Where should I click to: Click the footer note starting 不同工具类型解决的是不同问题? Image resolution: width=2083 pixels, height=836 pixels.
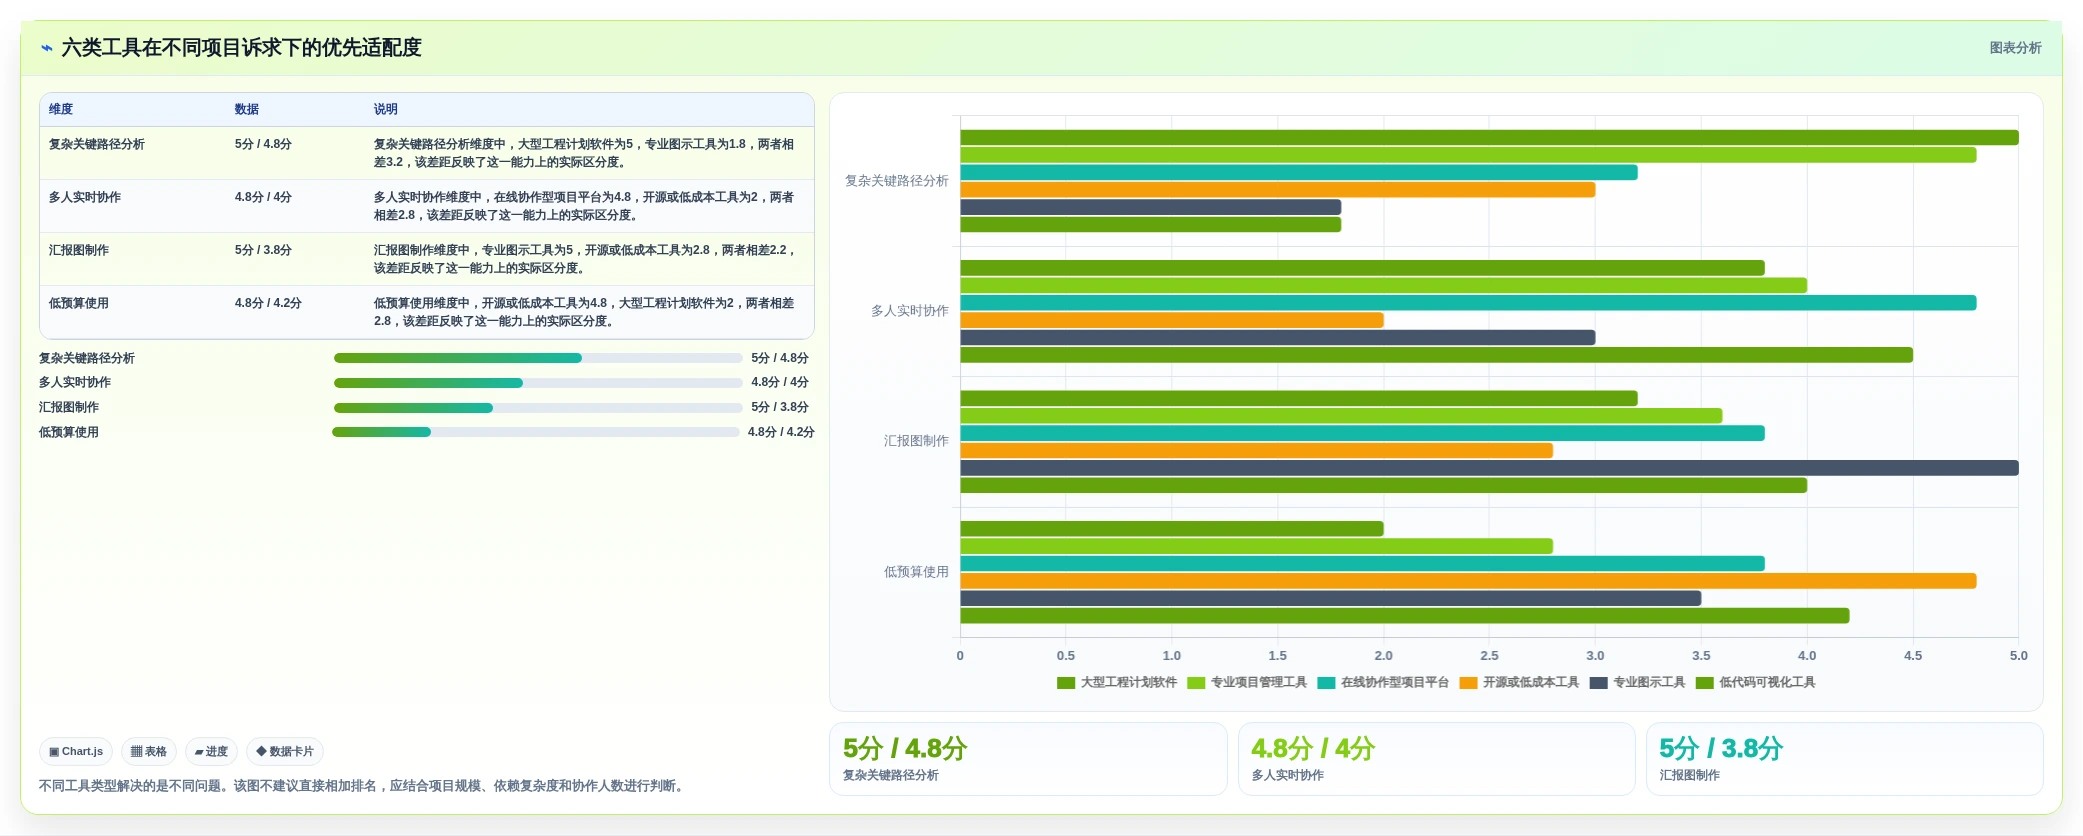(x=364, y=786)
